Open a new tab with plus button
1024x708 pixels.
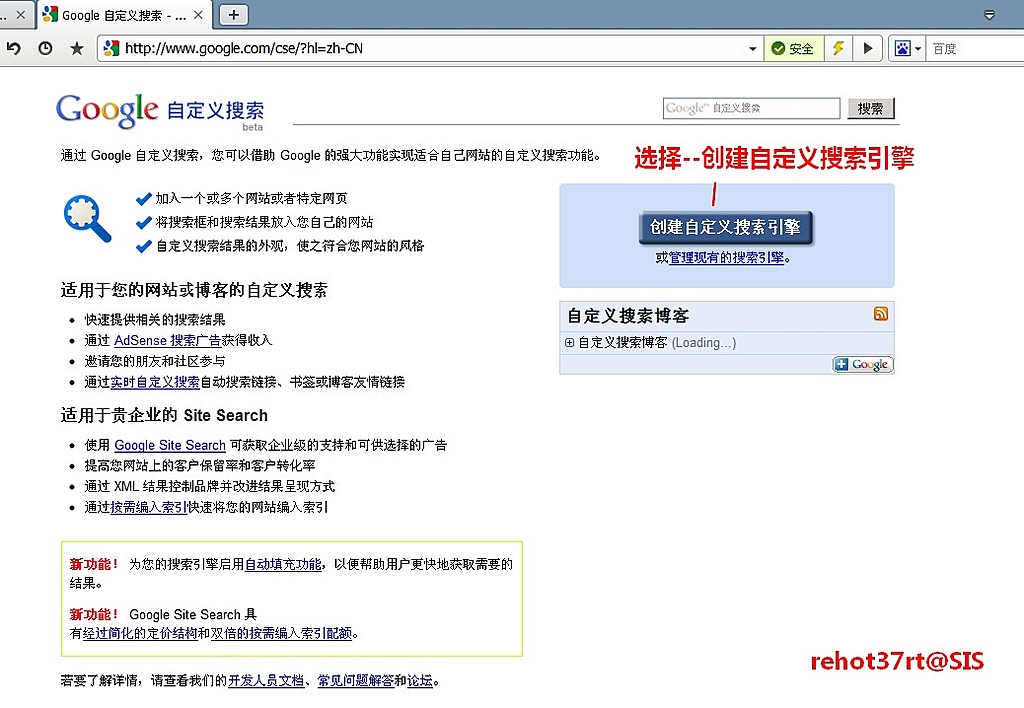(233, 14)
